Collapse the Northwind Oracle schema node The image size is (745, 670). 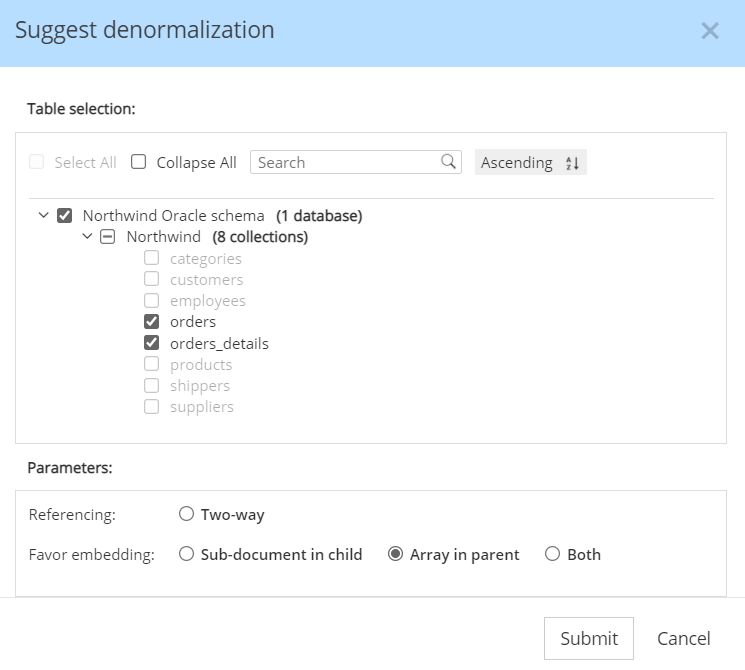click(x=43, y=215)
